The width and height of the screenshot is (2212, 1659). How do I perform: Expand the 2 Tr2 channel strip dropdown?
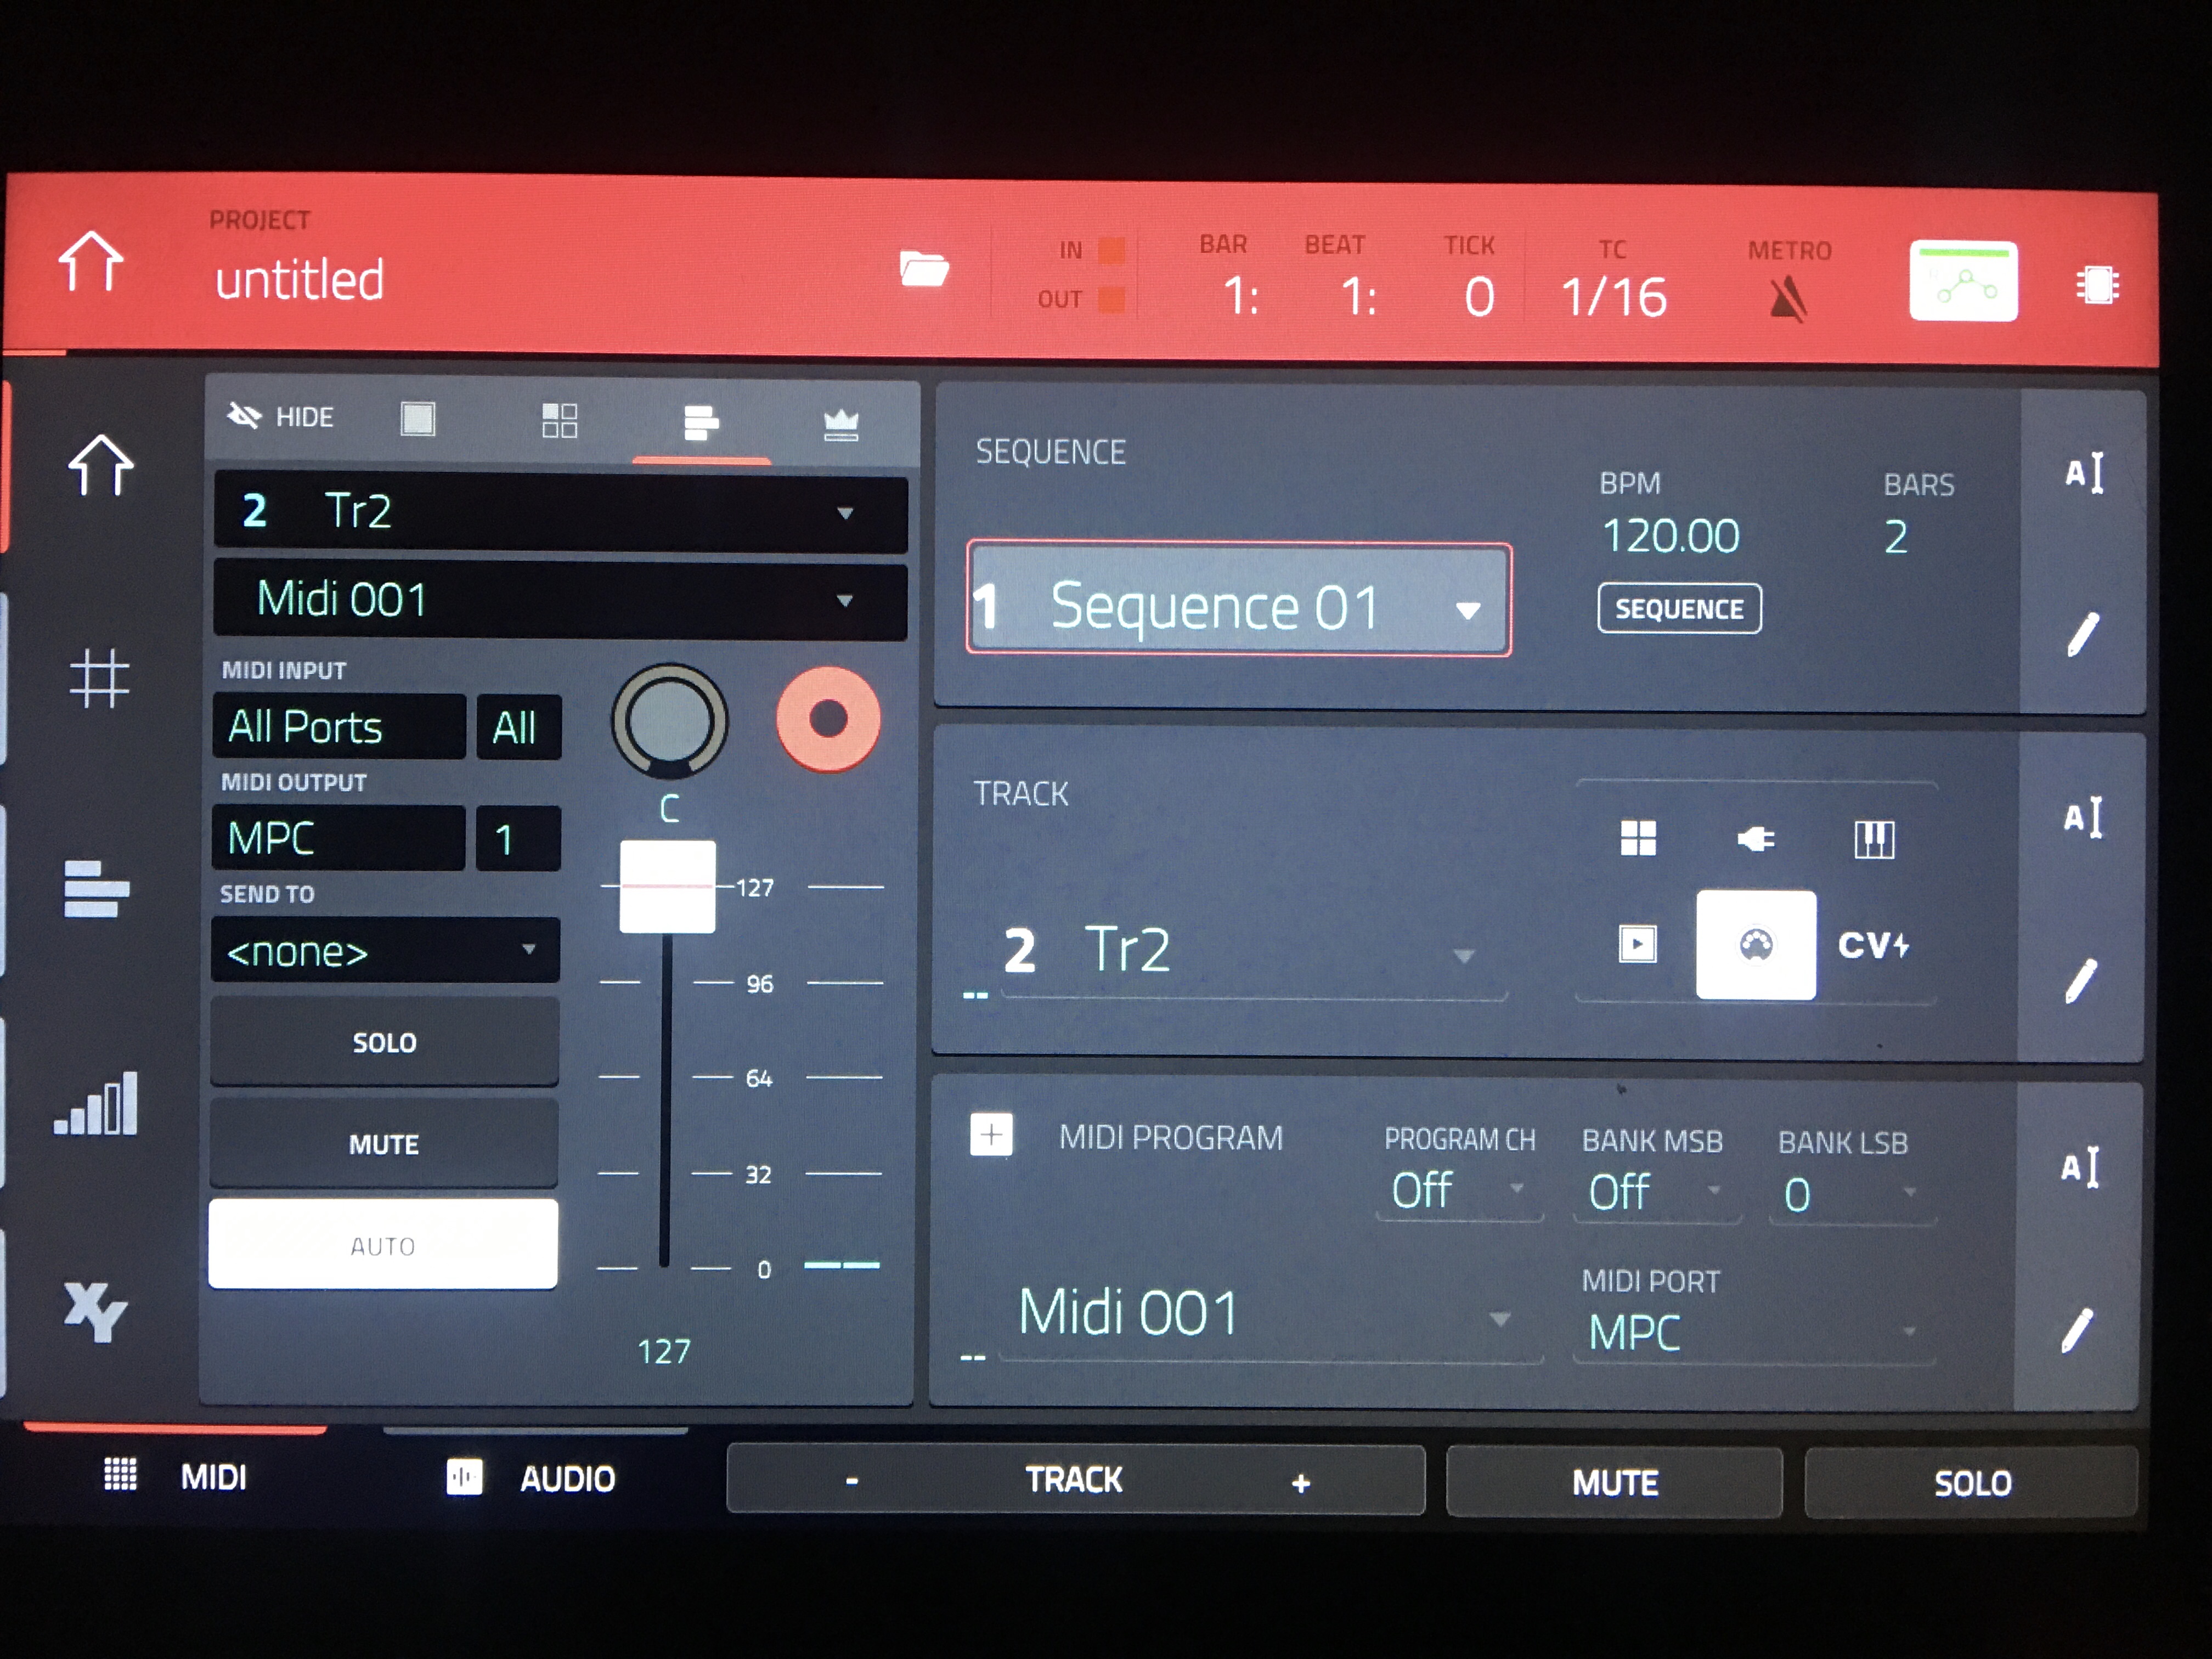(x=561, y=512)
